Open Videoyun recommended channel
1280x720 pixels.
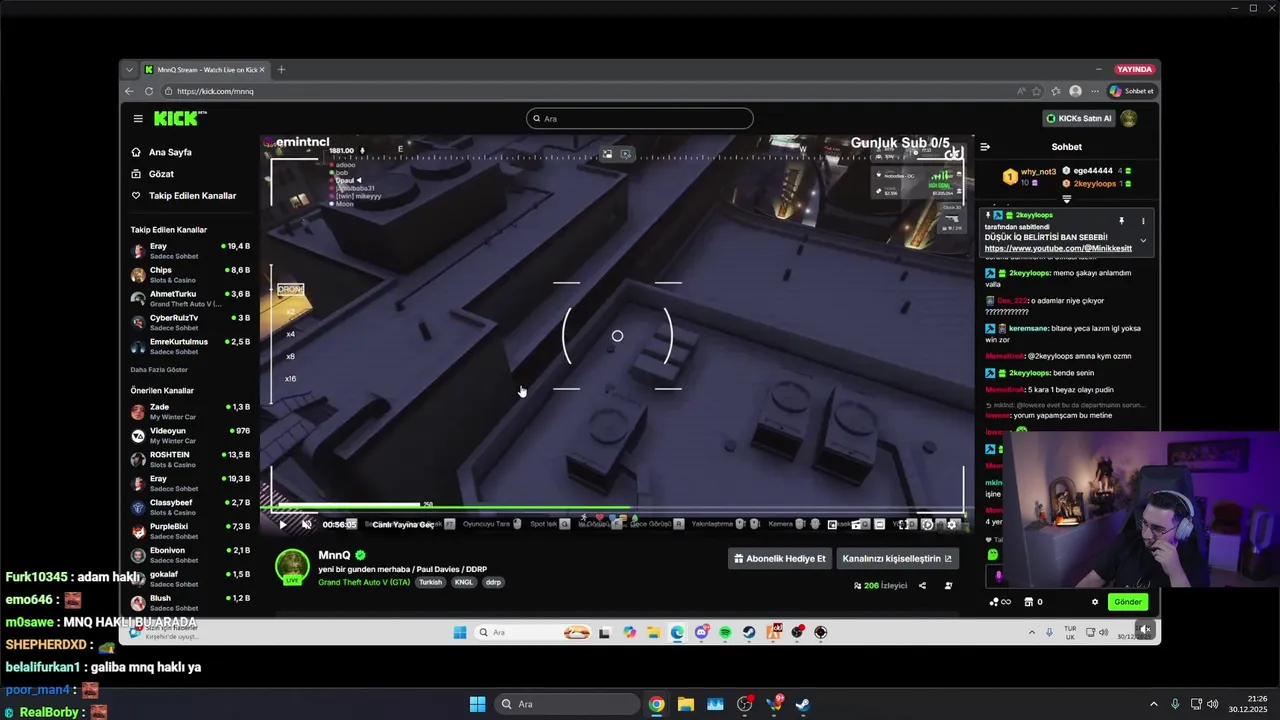coord(190,435)
